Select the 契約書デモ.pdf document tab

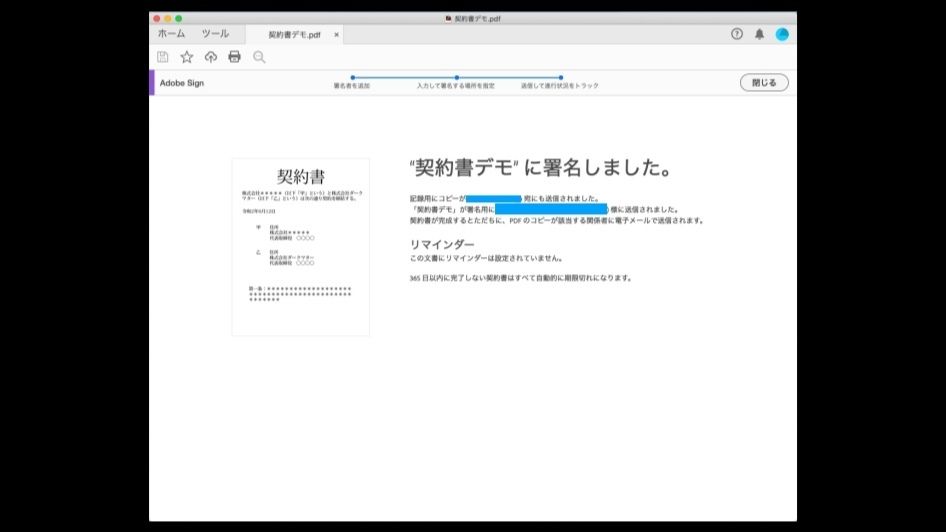(x=294, y=34)
